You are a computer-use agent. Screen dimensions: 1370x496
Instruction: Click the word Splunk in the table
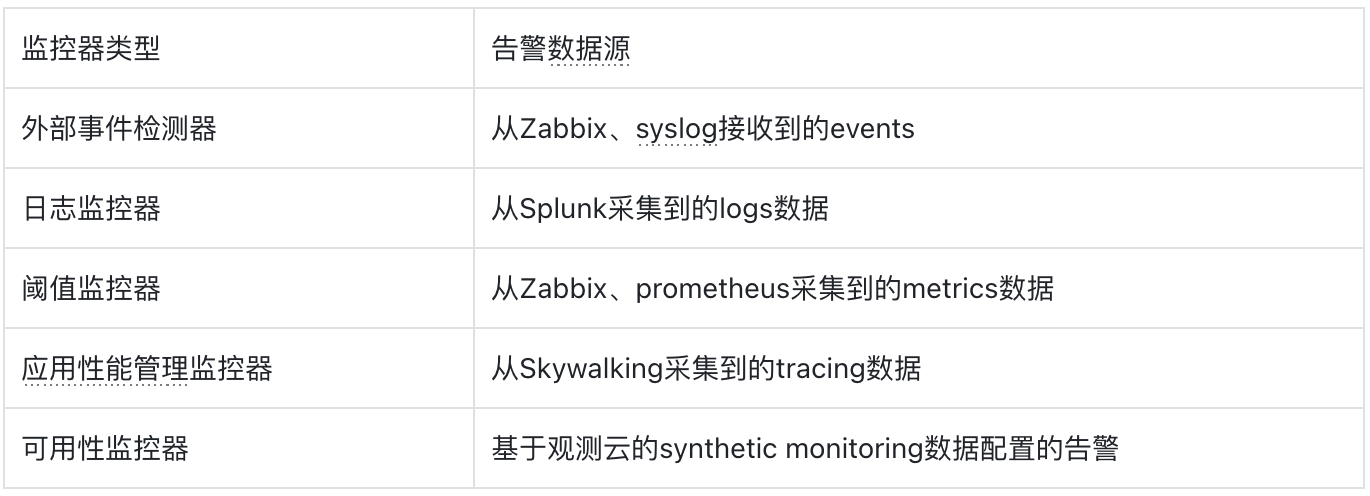pos(562,210)
